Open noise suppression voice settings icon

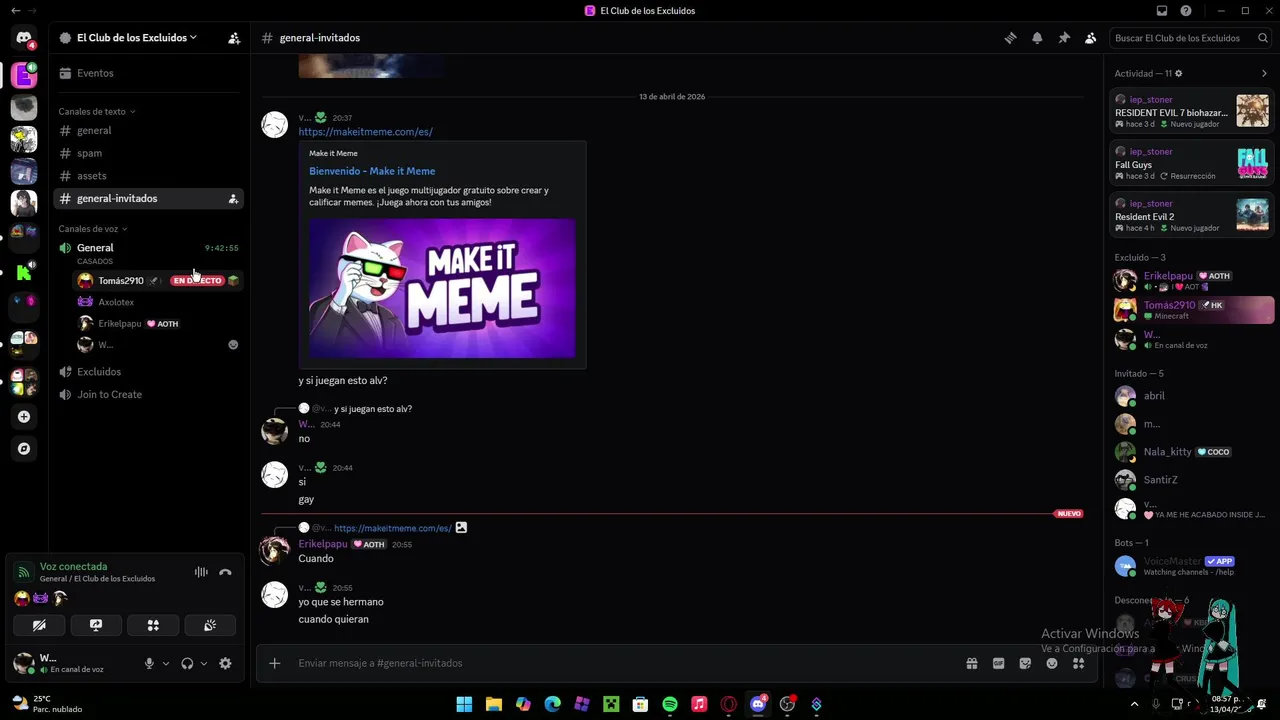point(201,572)
